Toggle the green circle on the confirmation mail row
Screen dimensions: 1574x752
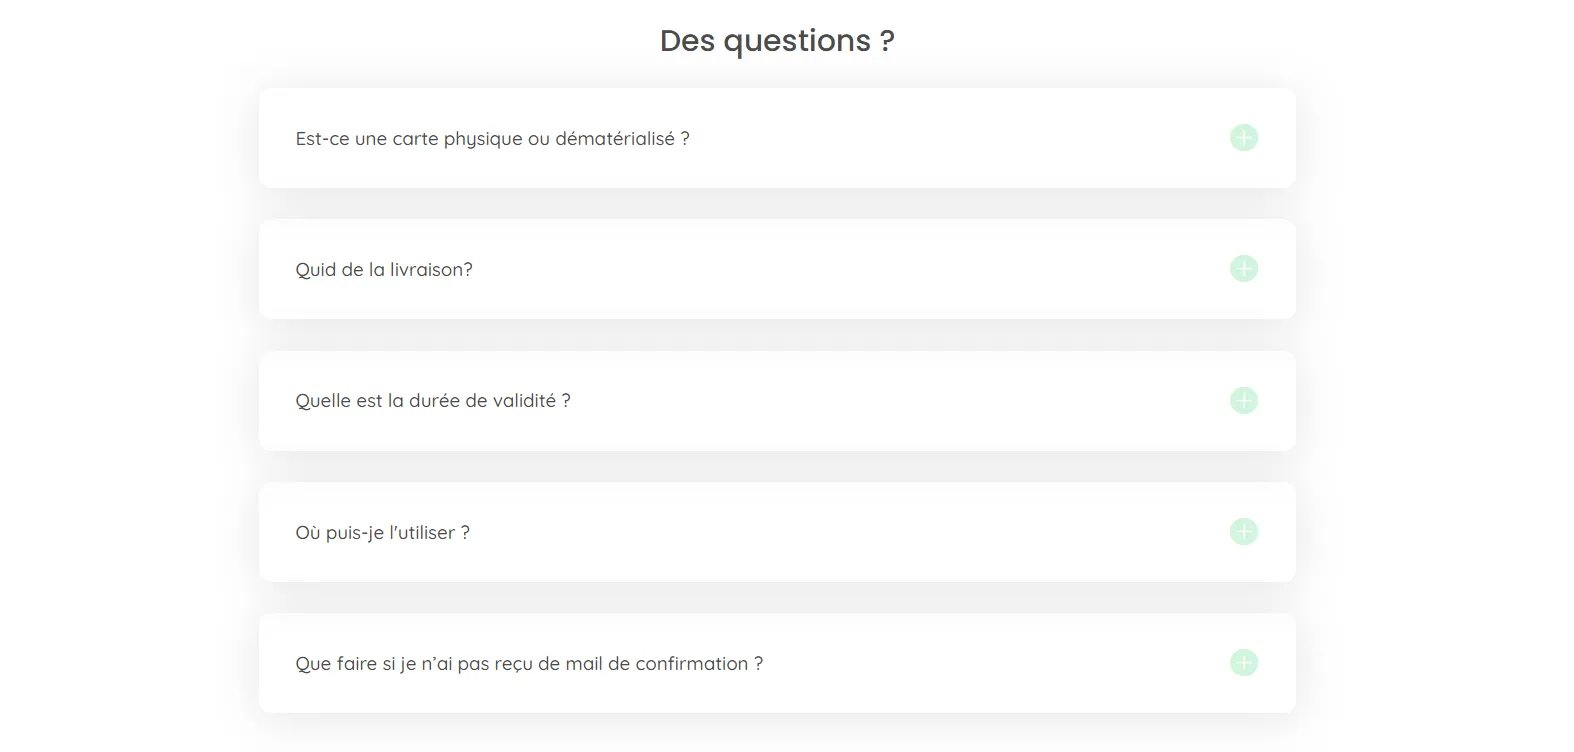[1243, 663]
